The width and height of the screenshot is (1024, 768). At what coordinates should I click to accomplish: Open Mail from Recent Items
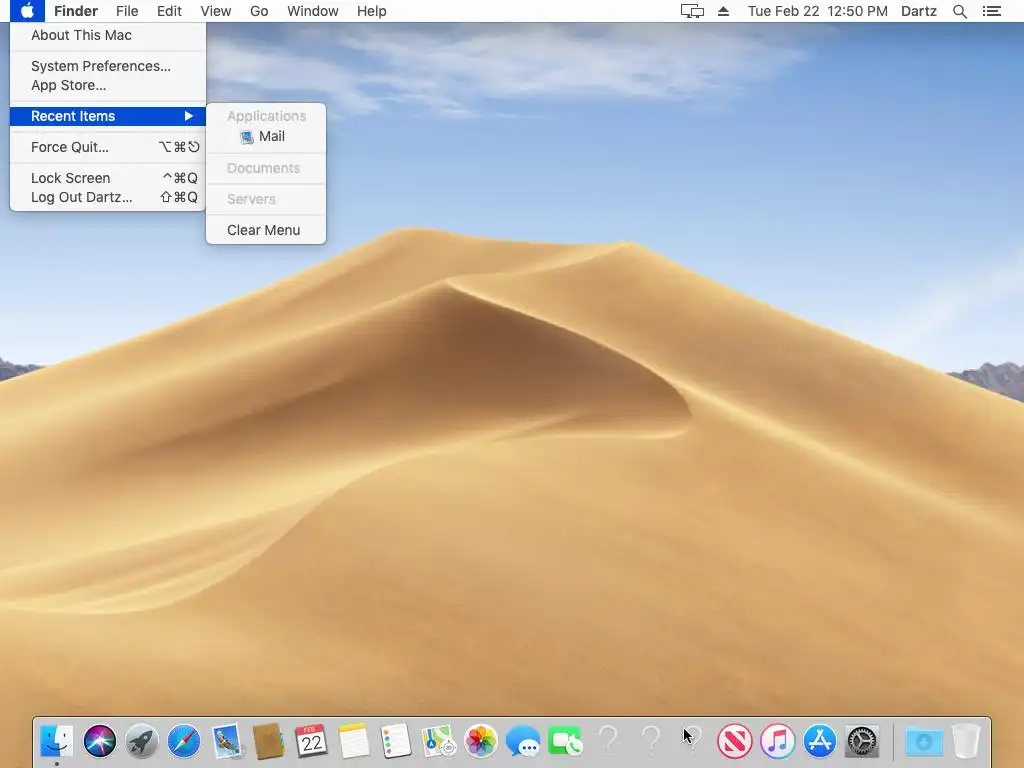(266, 136)
